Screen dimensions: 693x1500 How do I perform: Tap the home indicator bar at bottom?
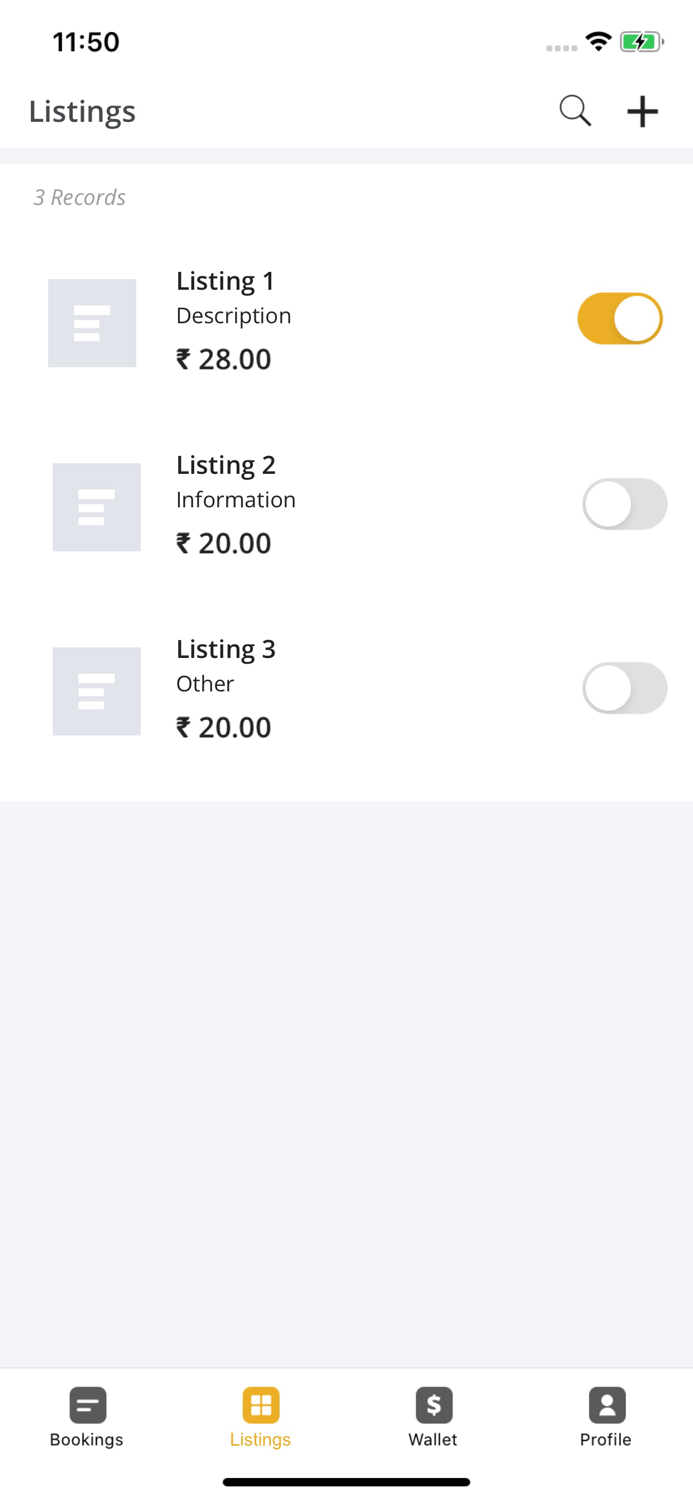pos(346,1482)
